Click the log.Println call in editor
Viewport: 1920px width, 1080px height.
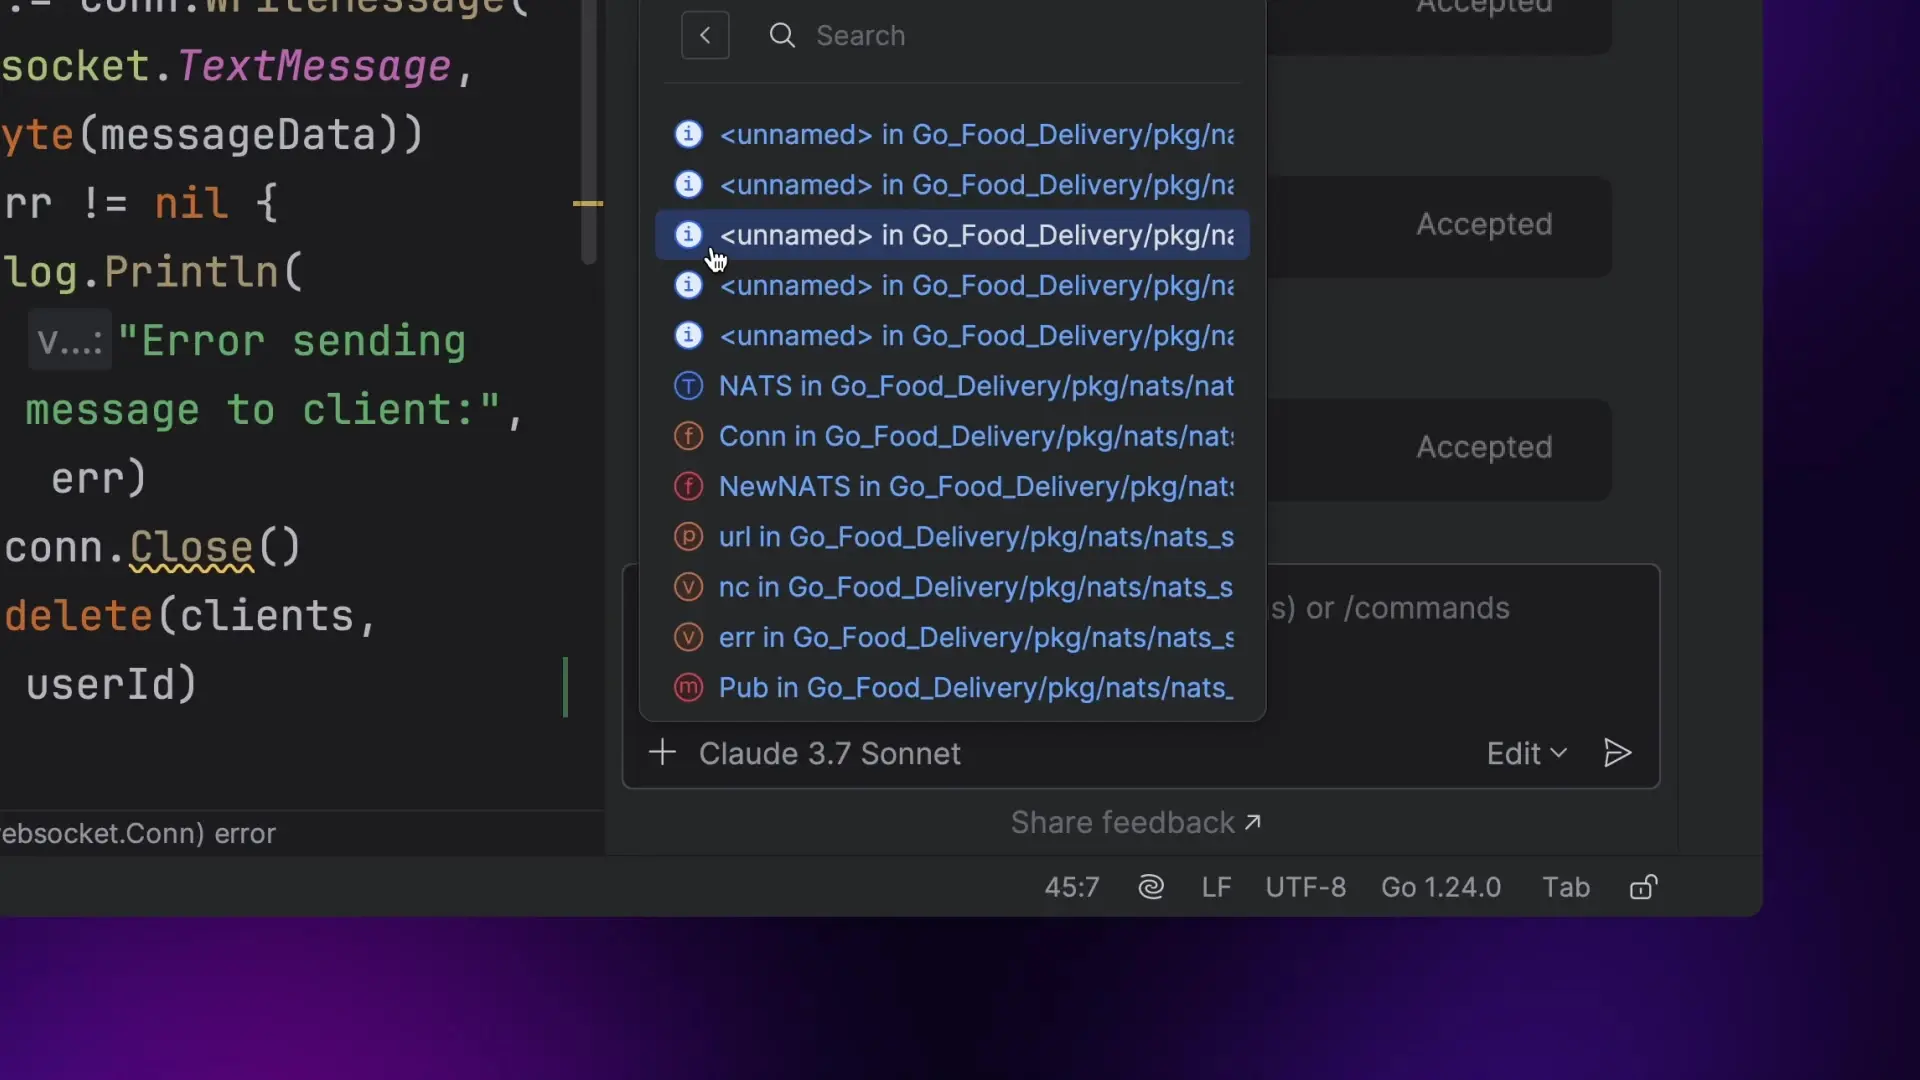click(152, 272)
